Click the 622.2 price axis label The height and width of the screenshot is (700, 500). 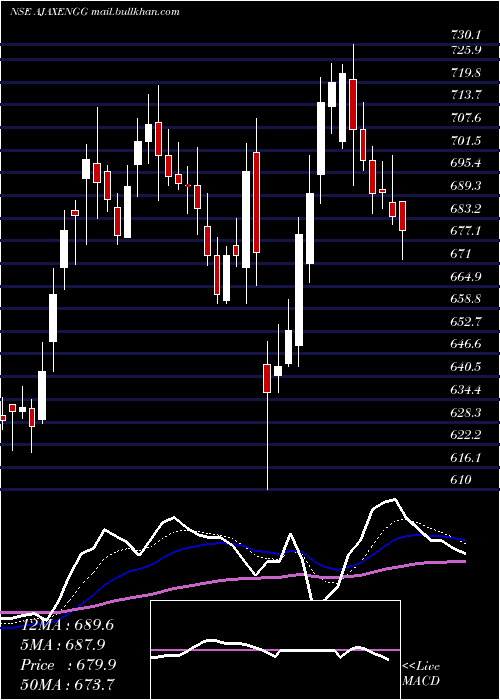(466, 434)
